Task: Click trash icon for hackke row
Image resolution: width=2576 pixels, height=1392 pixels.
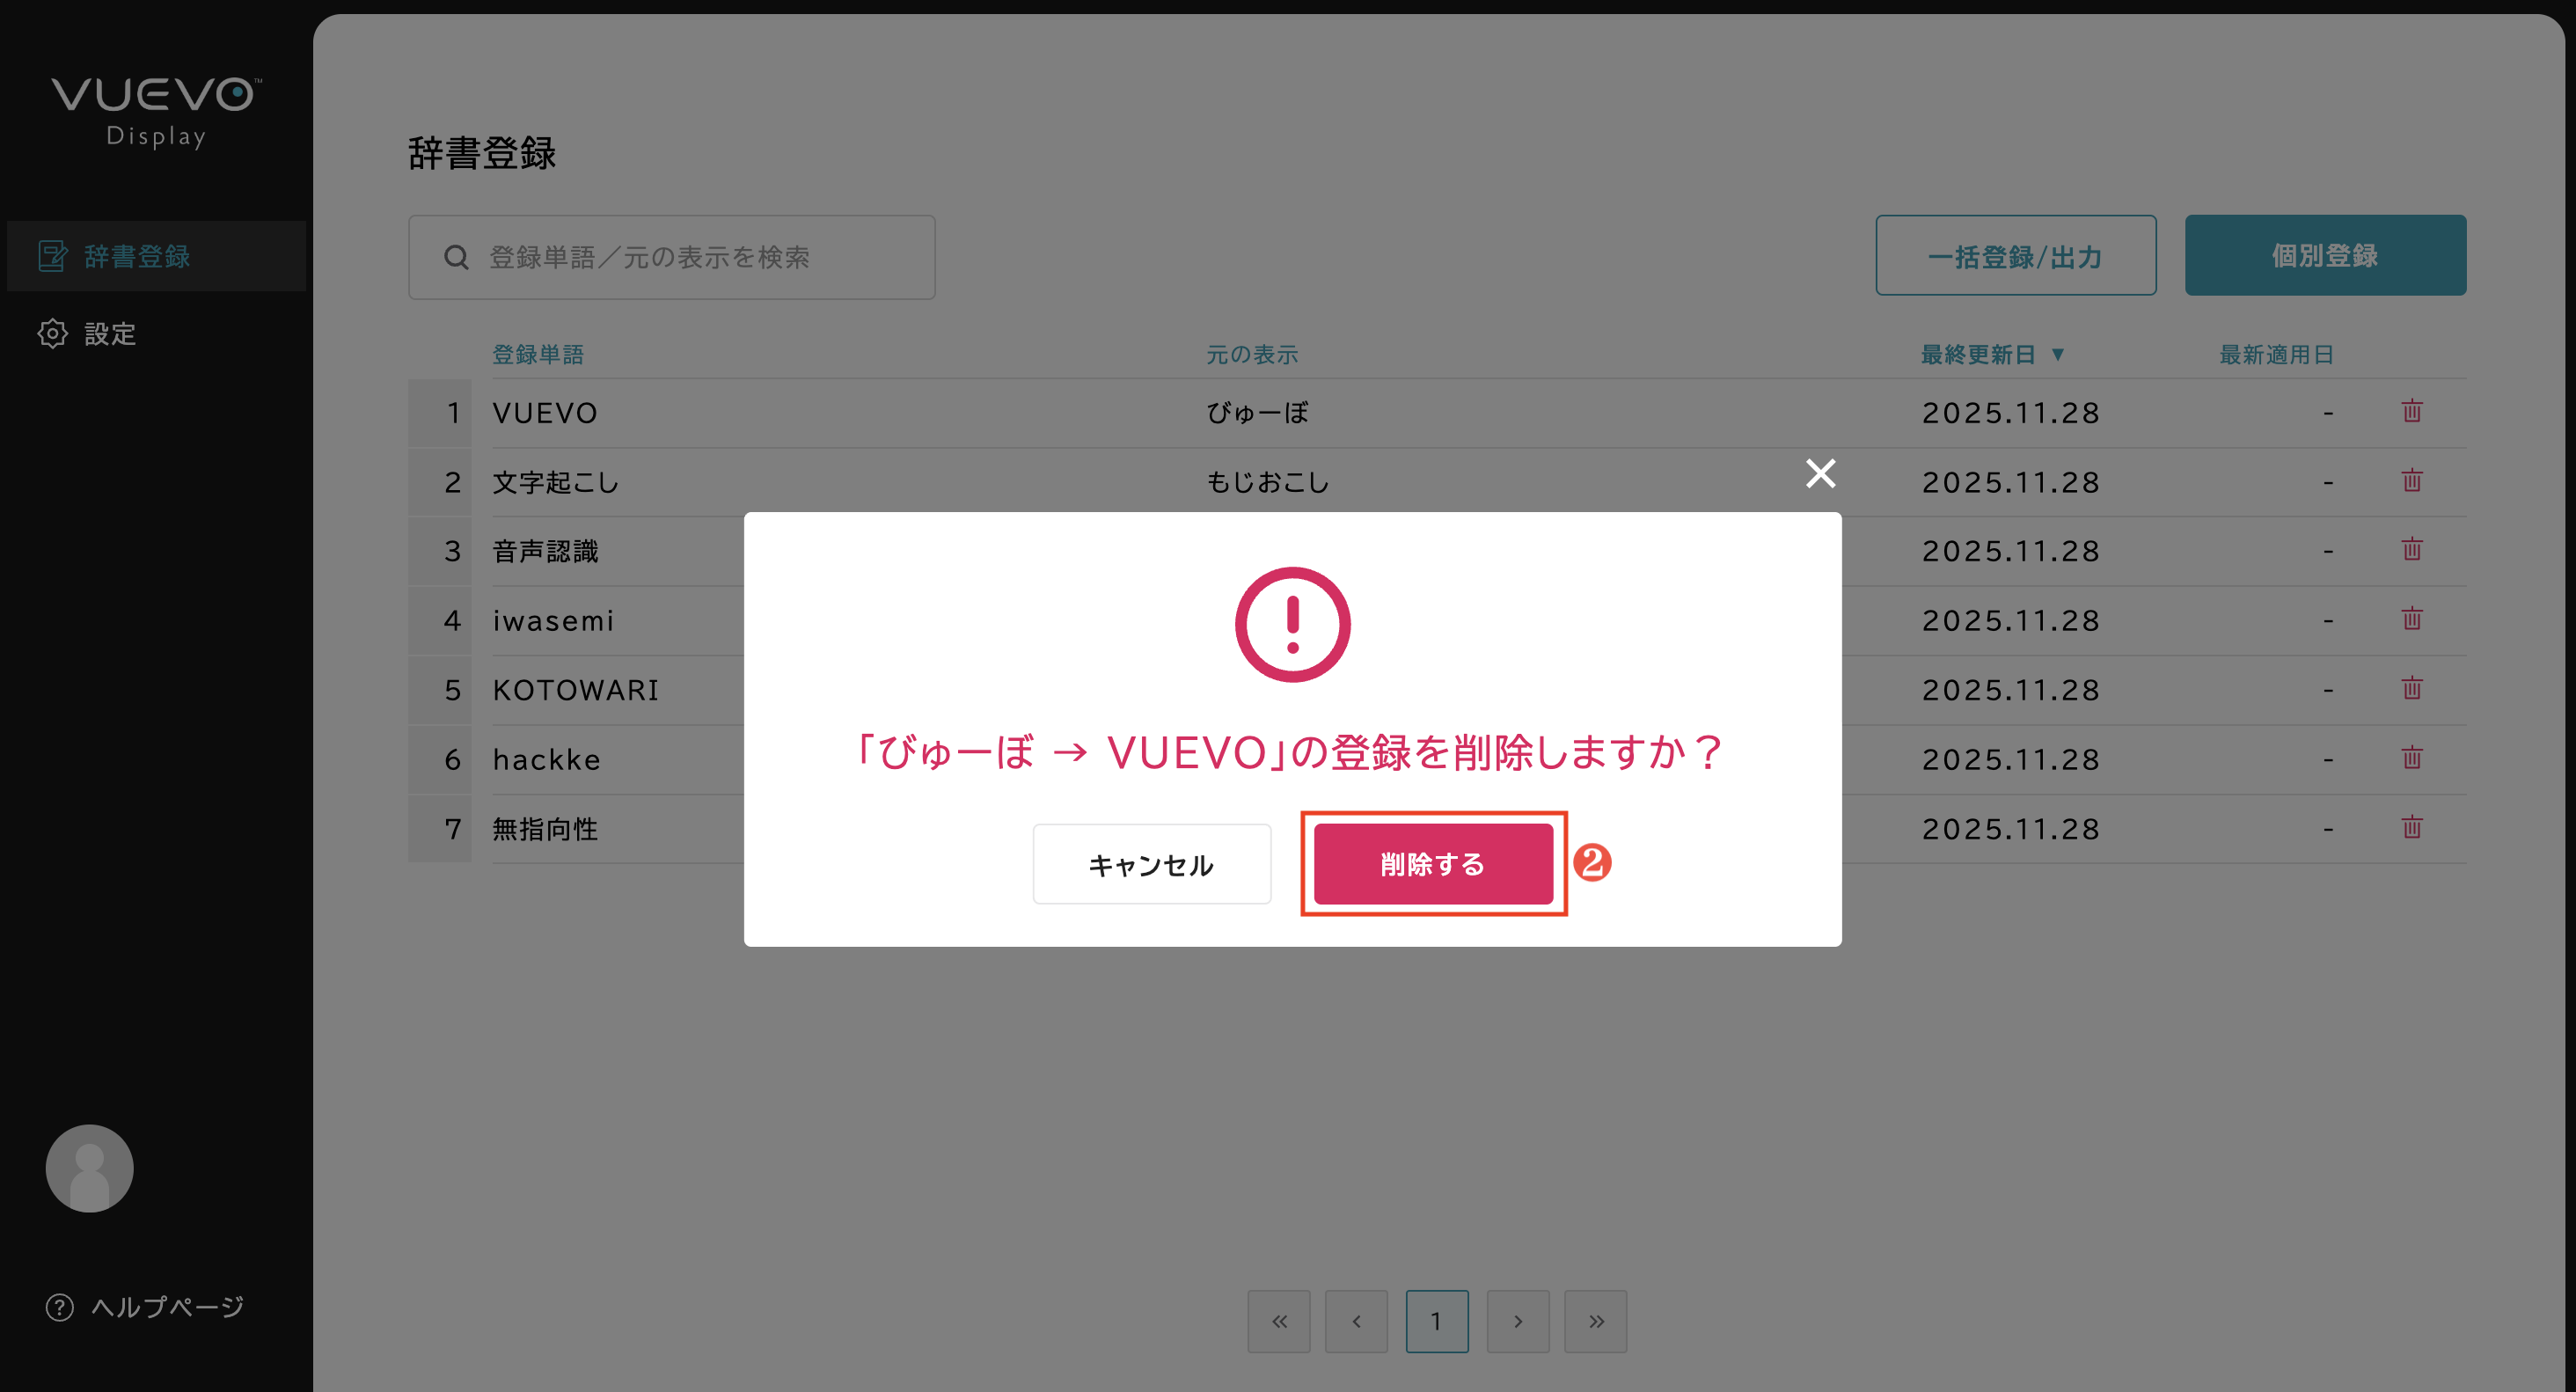Action: click(x=2411, y=757)
